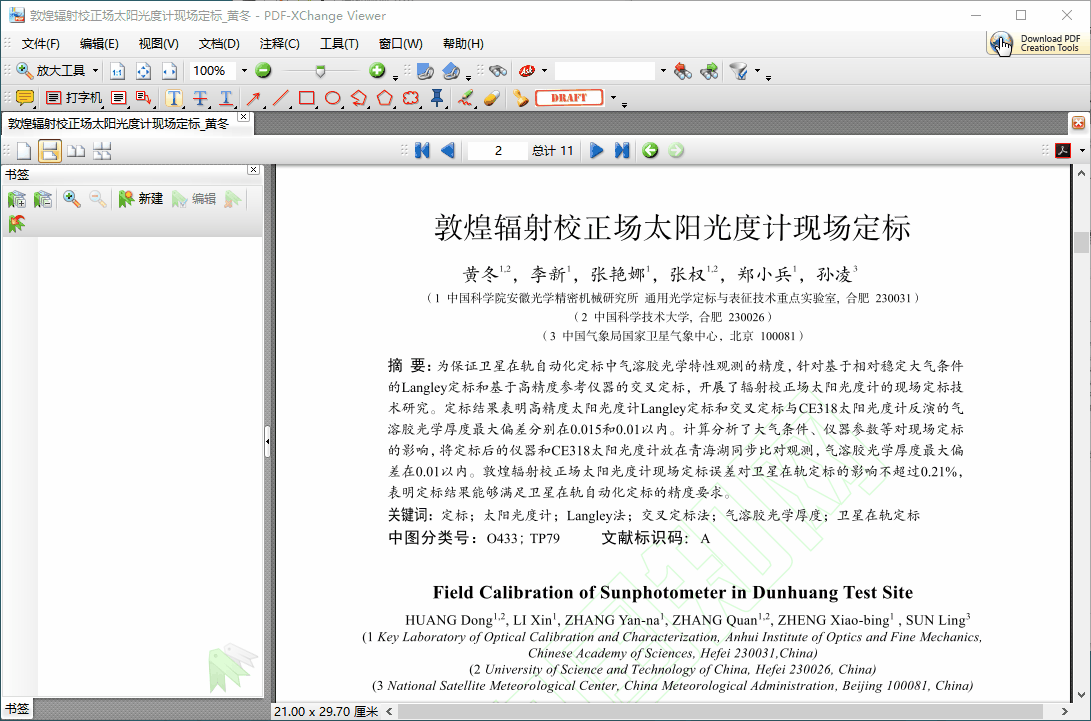Click Download PDF Creation Tools
The image size is (1091, 721).
point(1036,43)
